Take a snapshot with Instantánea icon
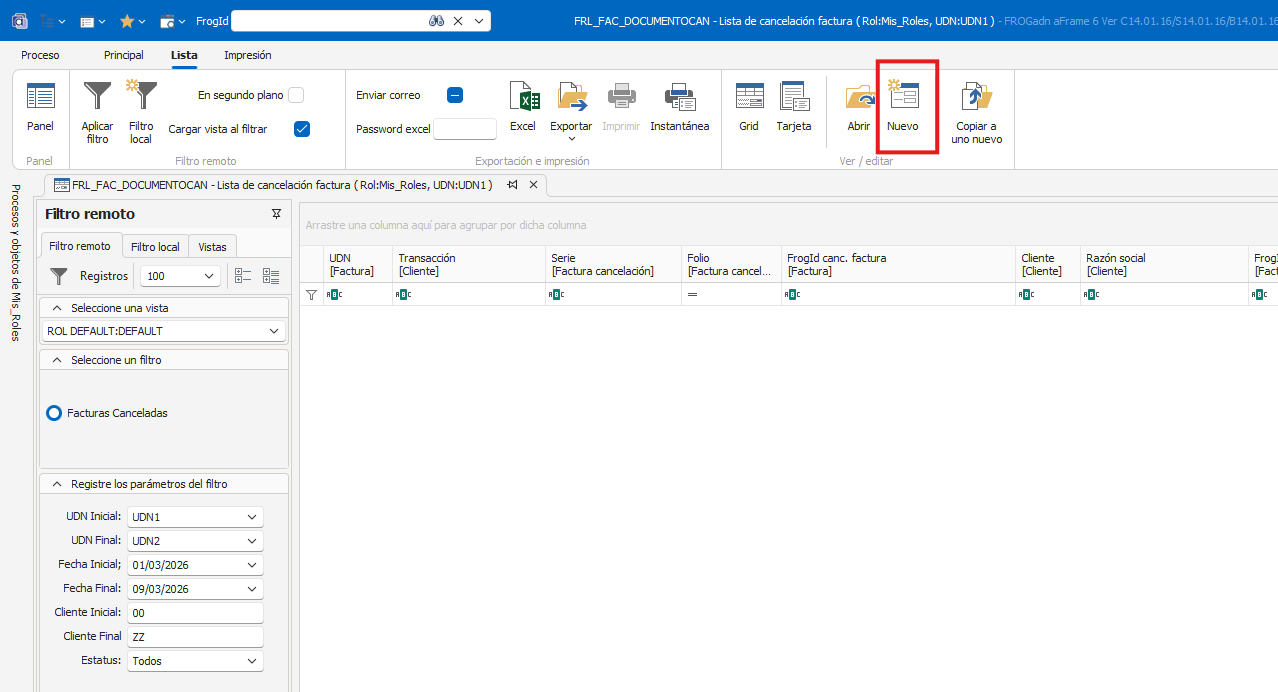Screen dimensions: 1278x692 [x=679, y=97]
